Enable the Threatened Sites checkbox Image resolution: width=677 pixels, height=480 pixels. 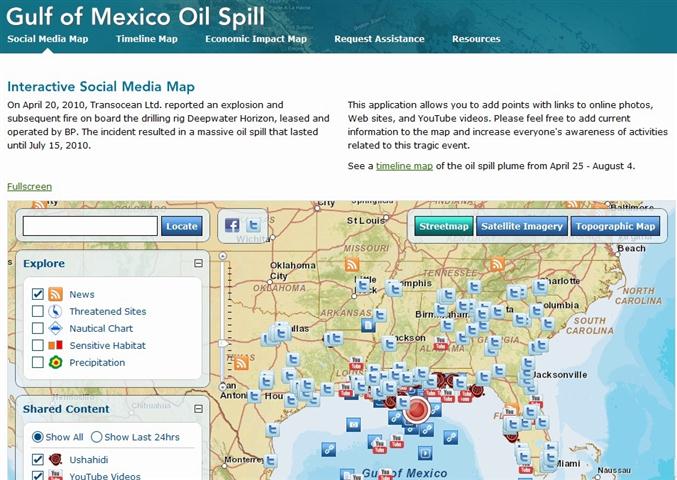[38, 311]
